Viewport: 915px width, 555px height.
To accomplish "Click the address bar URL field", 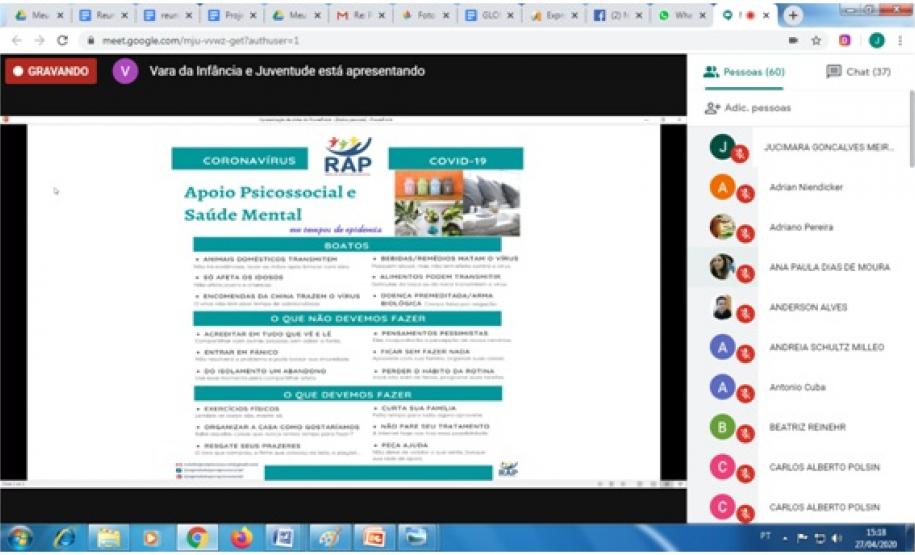I will 400,40.
